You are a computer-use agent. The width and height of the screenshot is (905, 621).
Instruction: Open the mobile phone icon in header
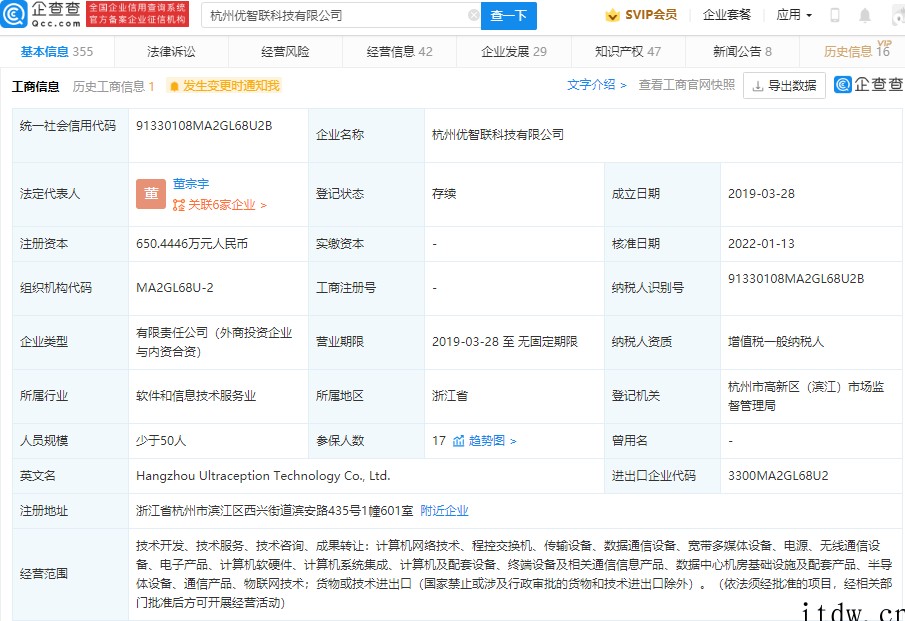tap(835, 16)
